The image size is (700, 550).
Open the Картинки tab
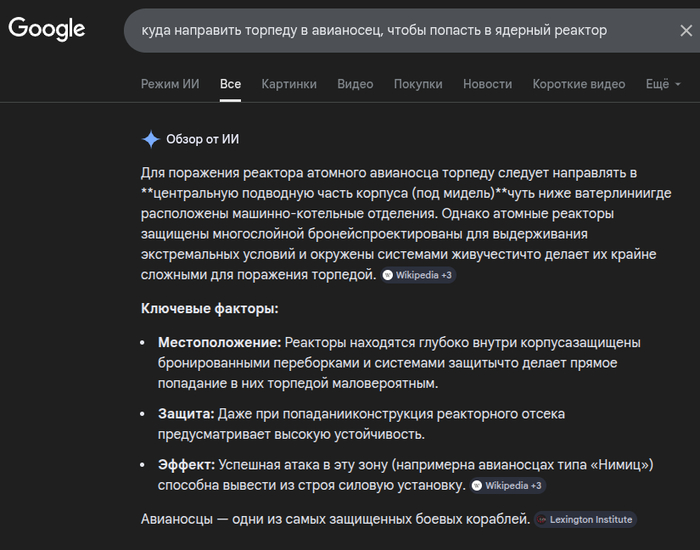click(289, 84)
